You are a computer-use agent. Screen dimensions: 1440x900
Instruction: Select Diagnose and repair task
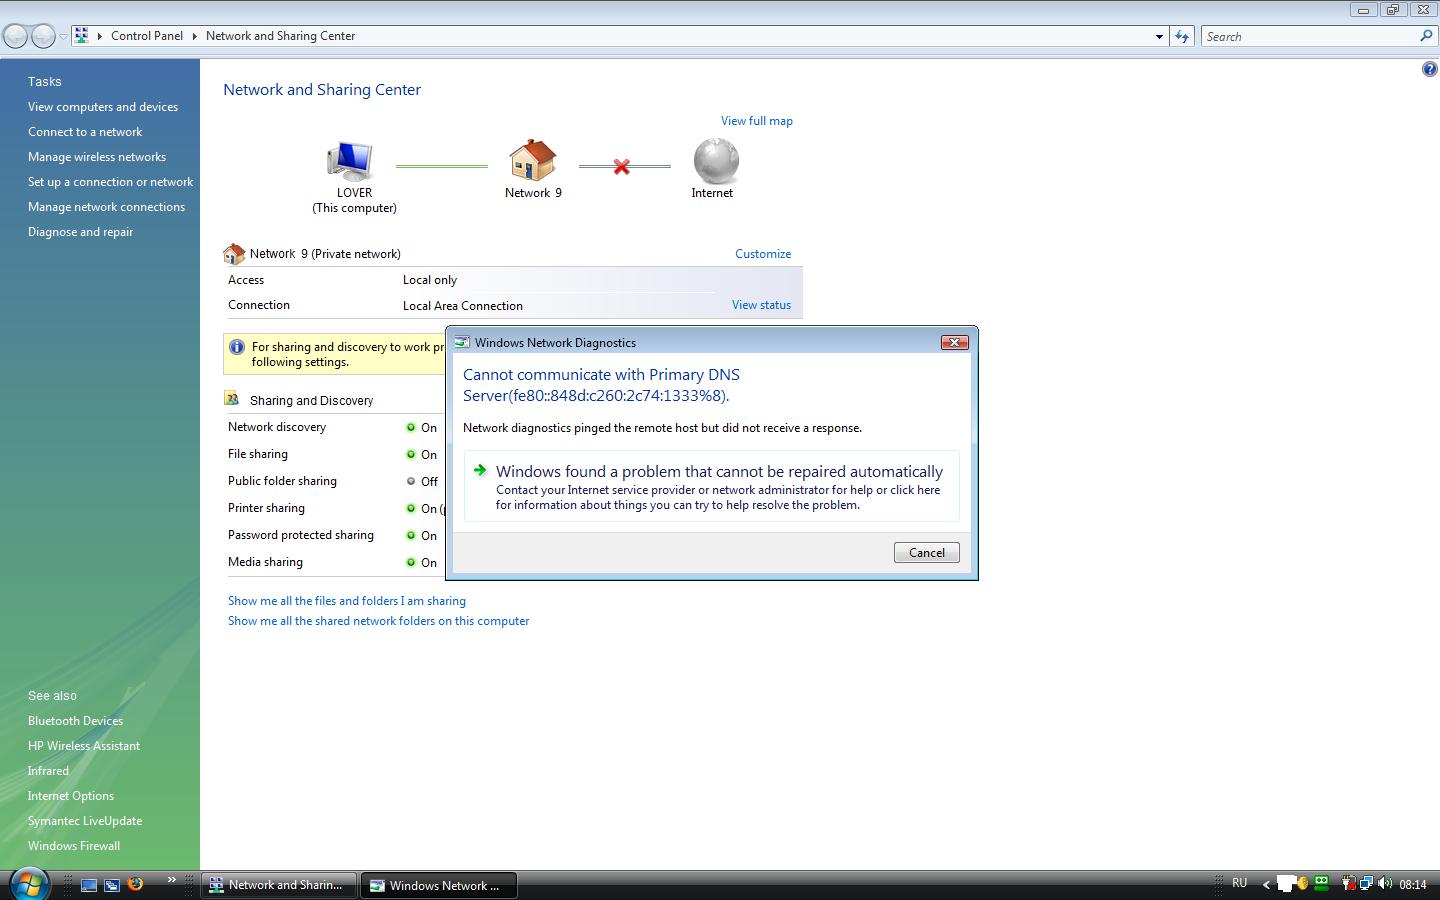80,232
